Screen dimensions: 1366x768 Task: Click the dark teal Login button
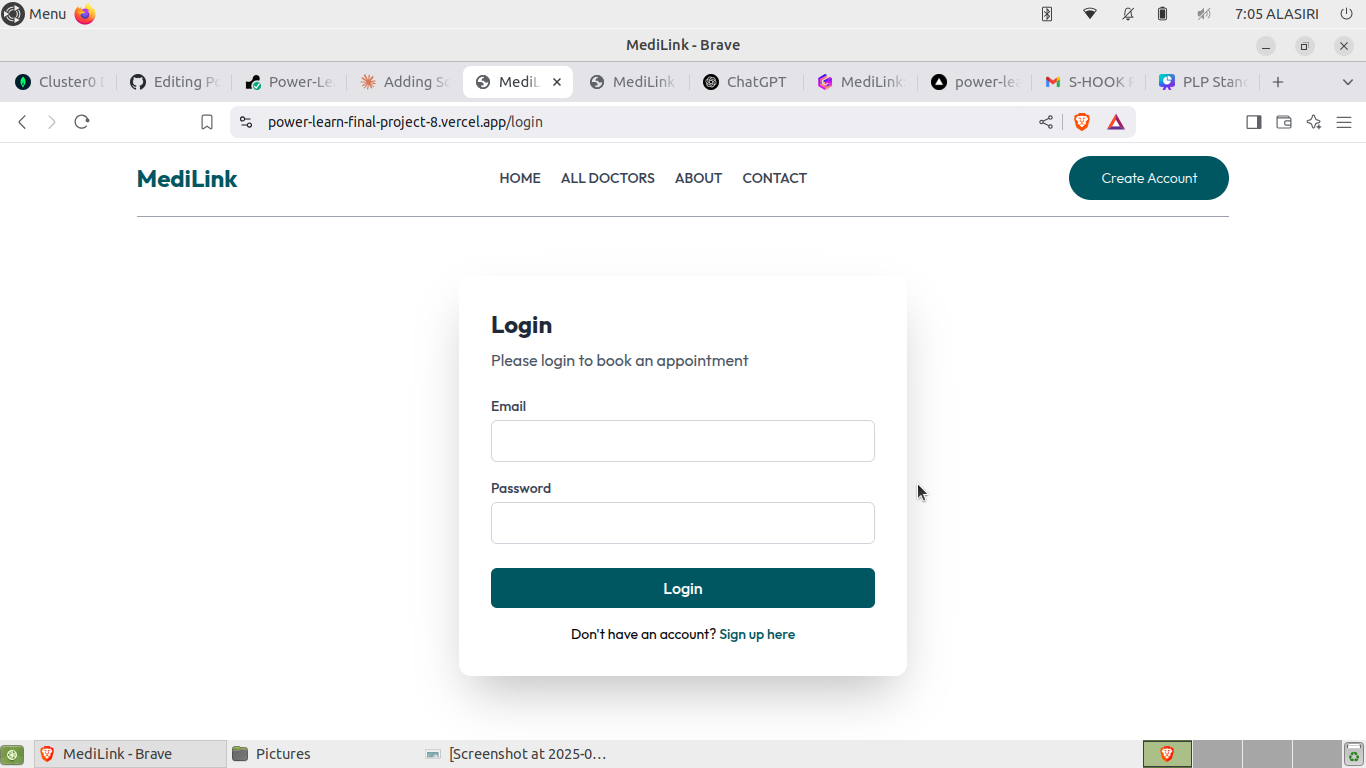click(x=683, y=588)
